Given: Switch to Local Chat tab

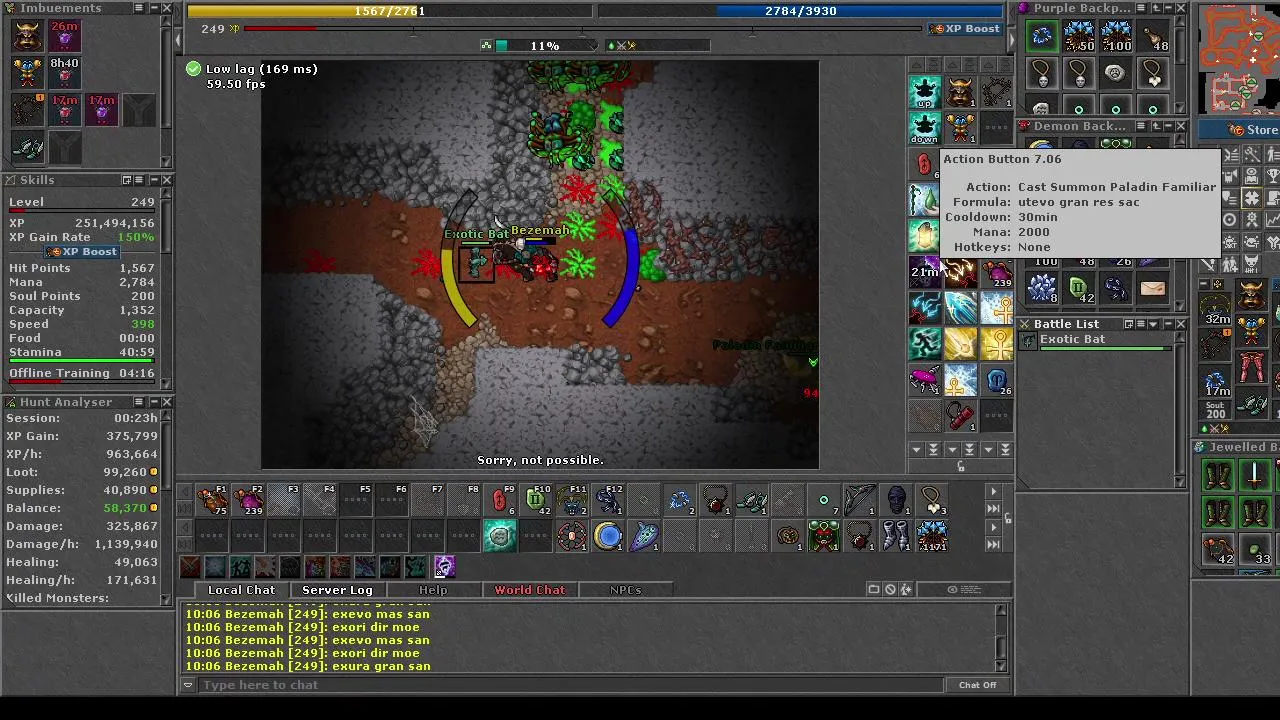Looking at the screenshot, I should click(x=241, y=590).
